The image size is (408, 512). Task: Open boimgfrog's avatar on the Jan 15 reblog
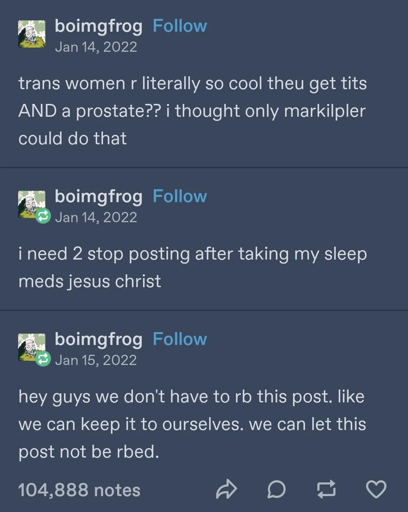tap(32, 347)
